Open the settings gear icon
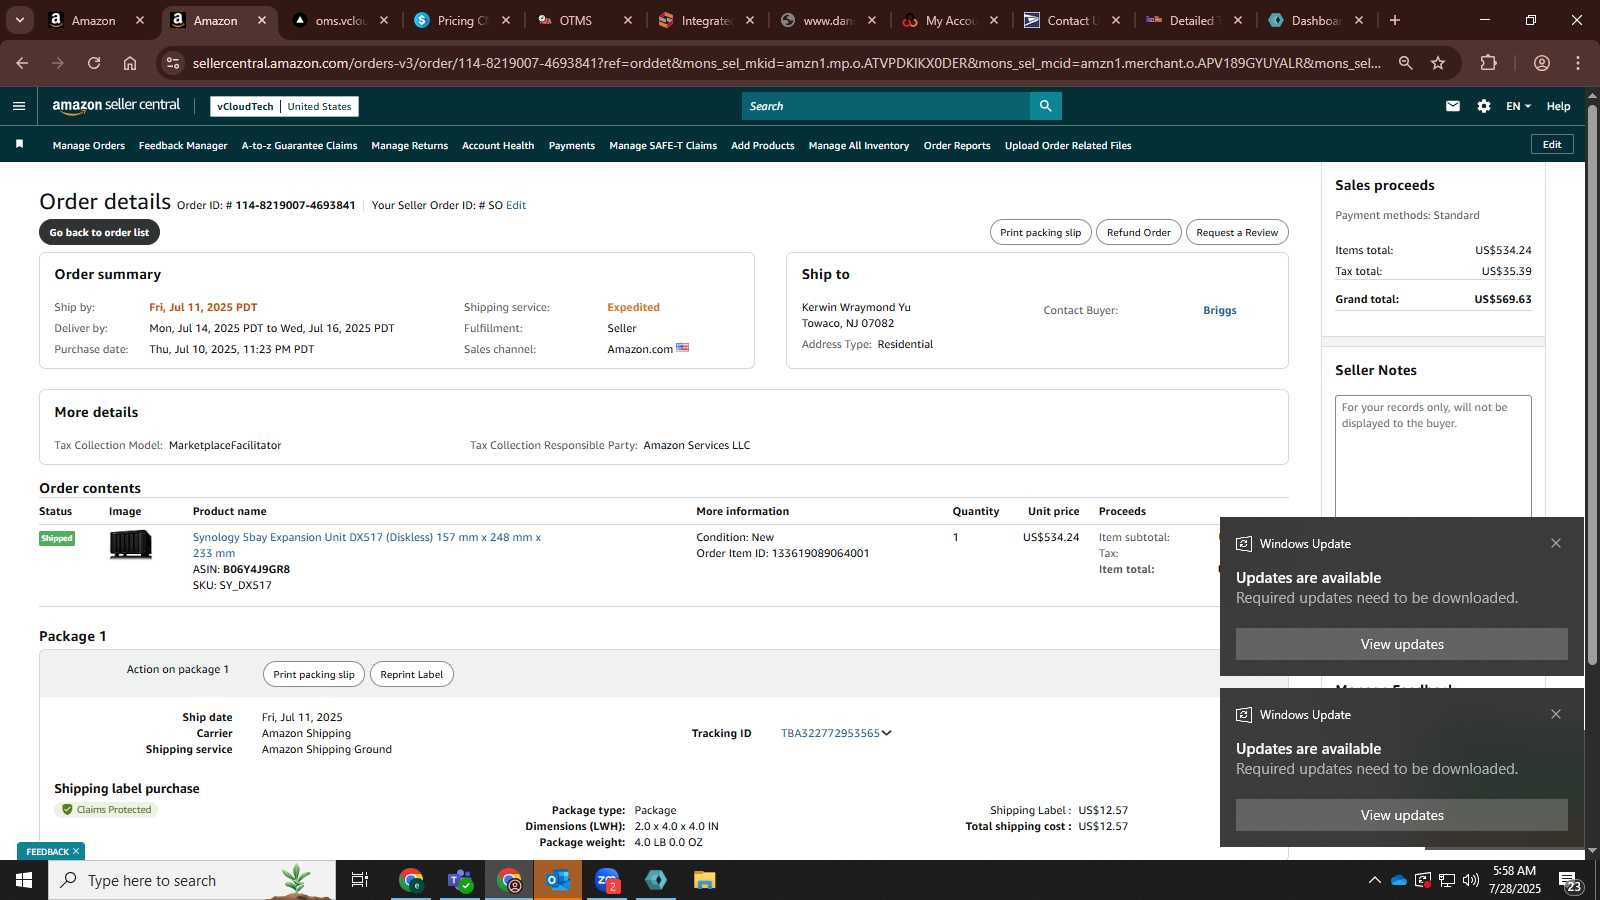 click(x=1484, y=106)
